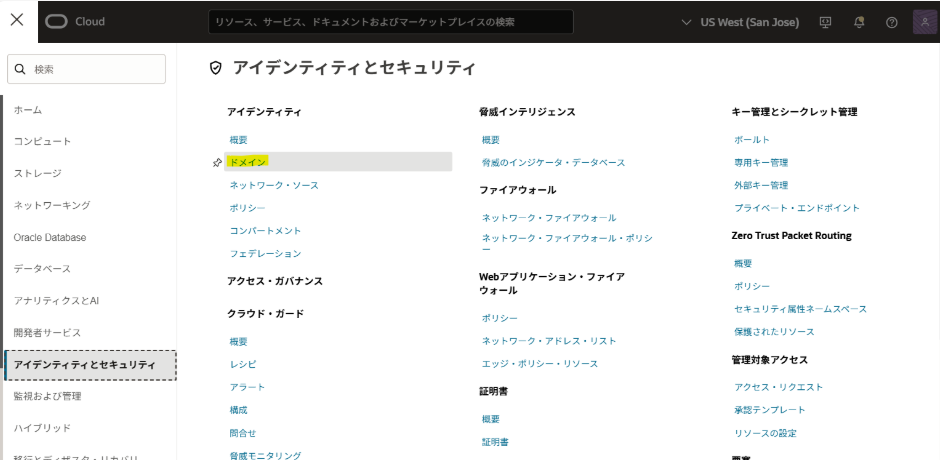This screenshot has width=940, height=460.
Task: Open the notifications bell icon
Action: (859, 22)
